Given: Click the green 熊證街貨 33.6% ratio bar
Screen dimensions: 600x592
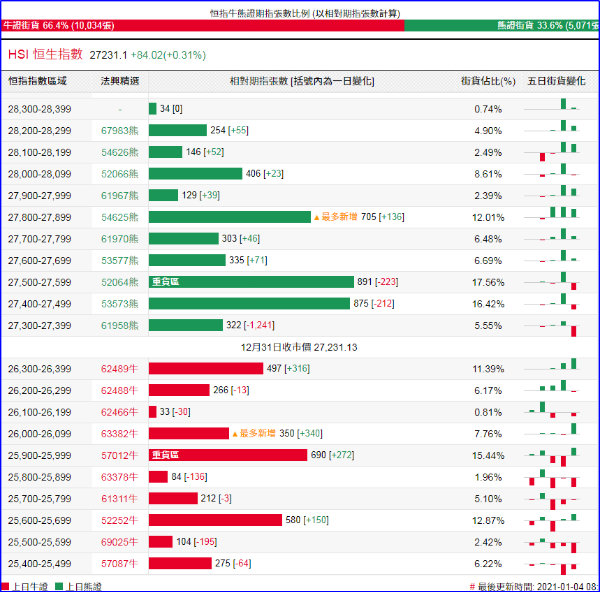Looking at the screenshot, I should point(502,26).
